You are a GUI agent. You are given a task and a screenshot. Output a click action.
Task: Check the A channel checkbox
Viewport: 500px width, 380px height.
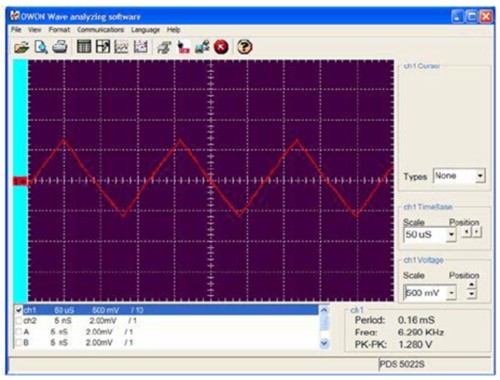tap(19, 332)
